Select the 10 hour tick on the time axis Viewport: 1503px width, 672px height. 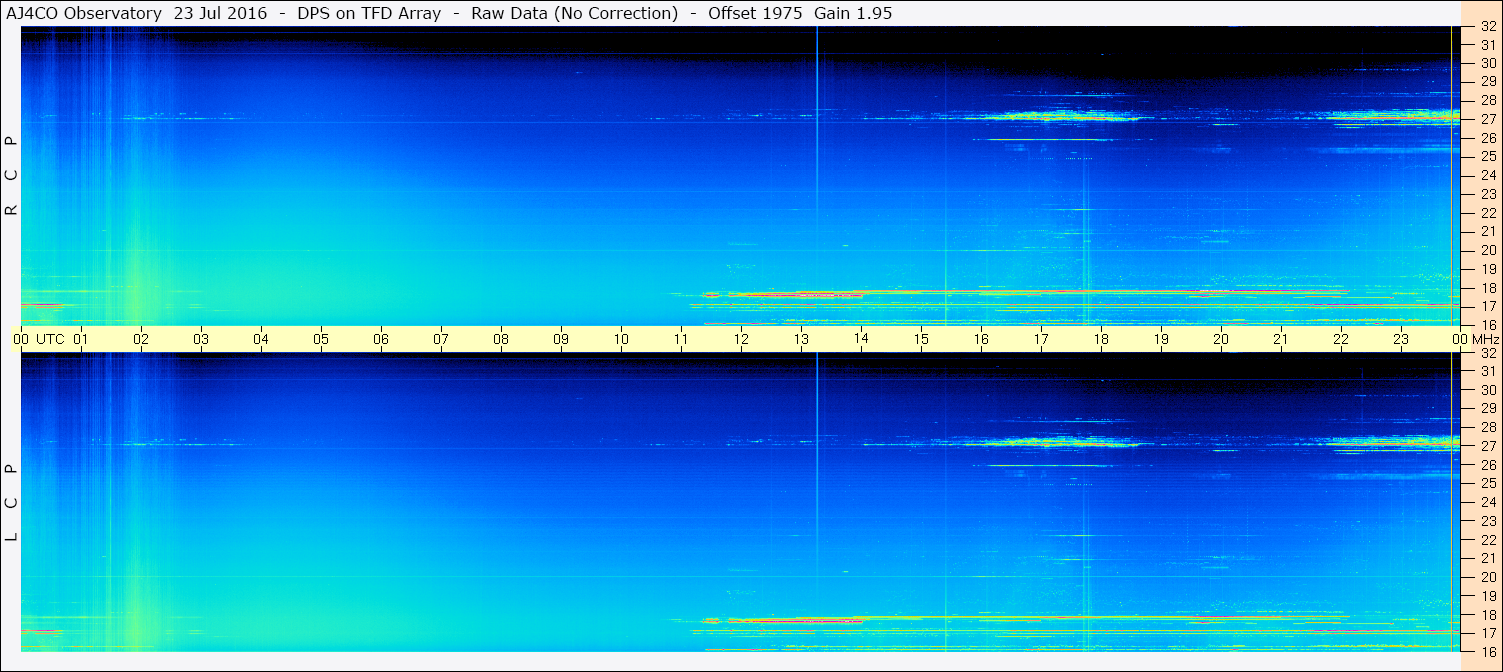click(621, 339)
